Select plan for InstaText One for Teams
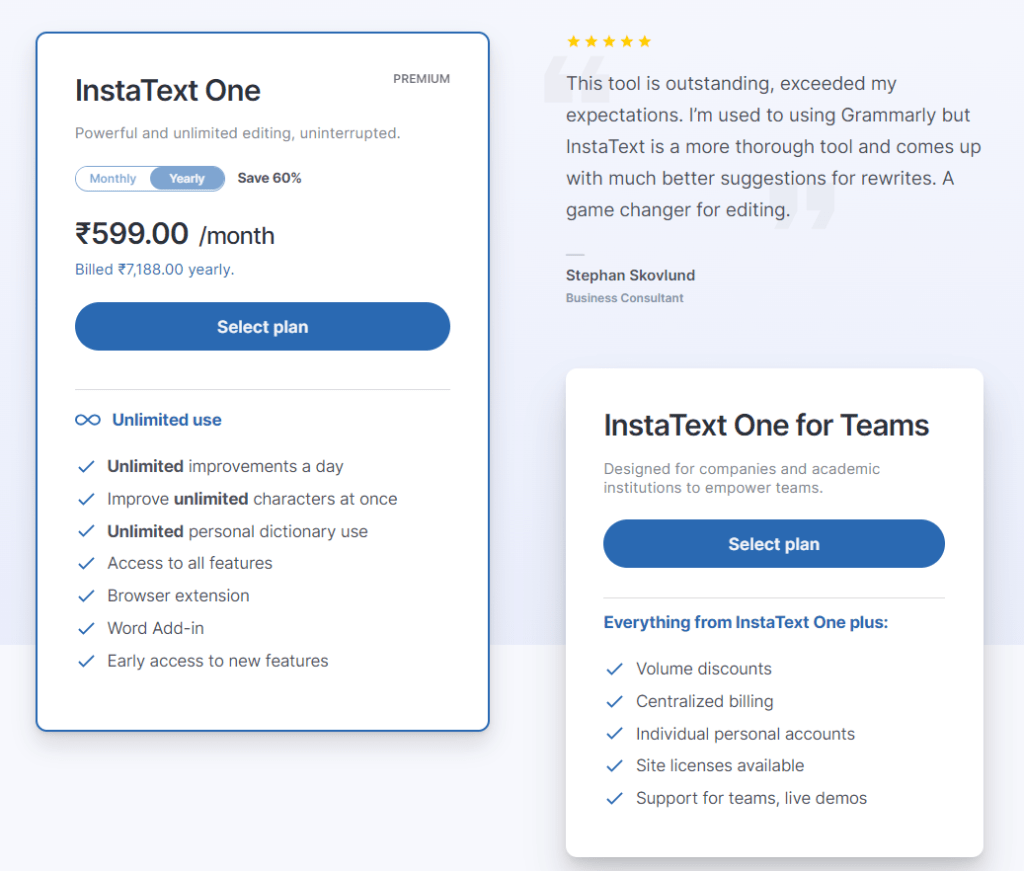The height and width of the screenshot is (871, 1024). coord(774,544)
